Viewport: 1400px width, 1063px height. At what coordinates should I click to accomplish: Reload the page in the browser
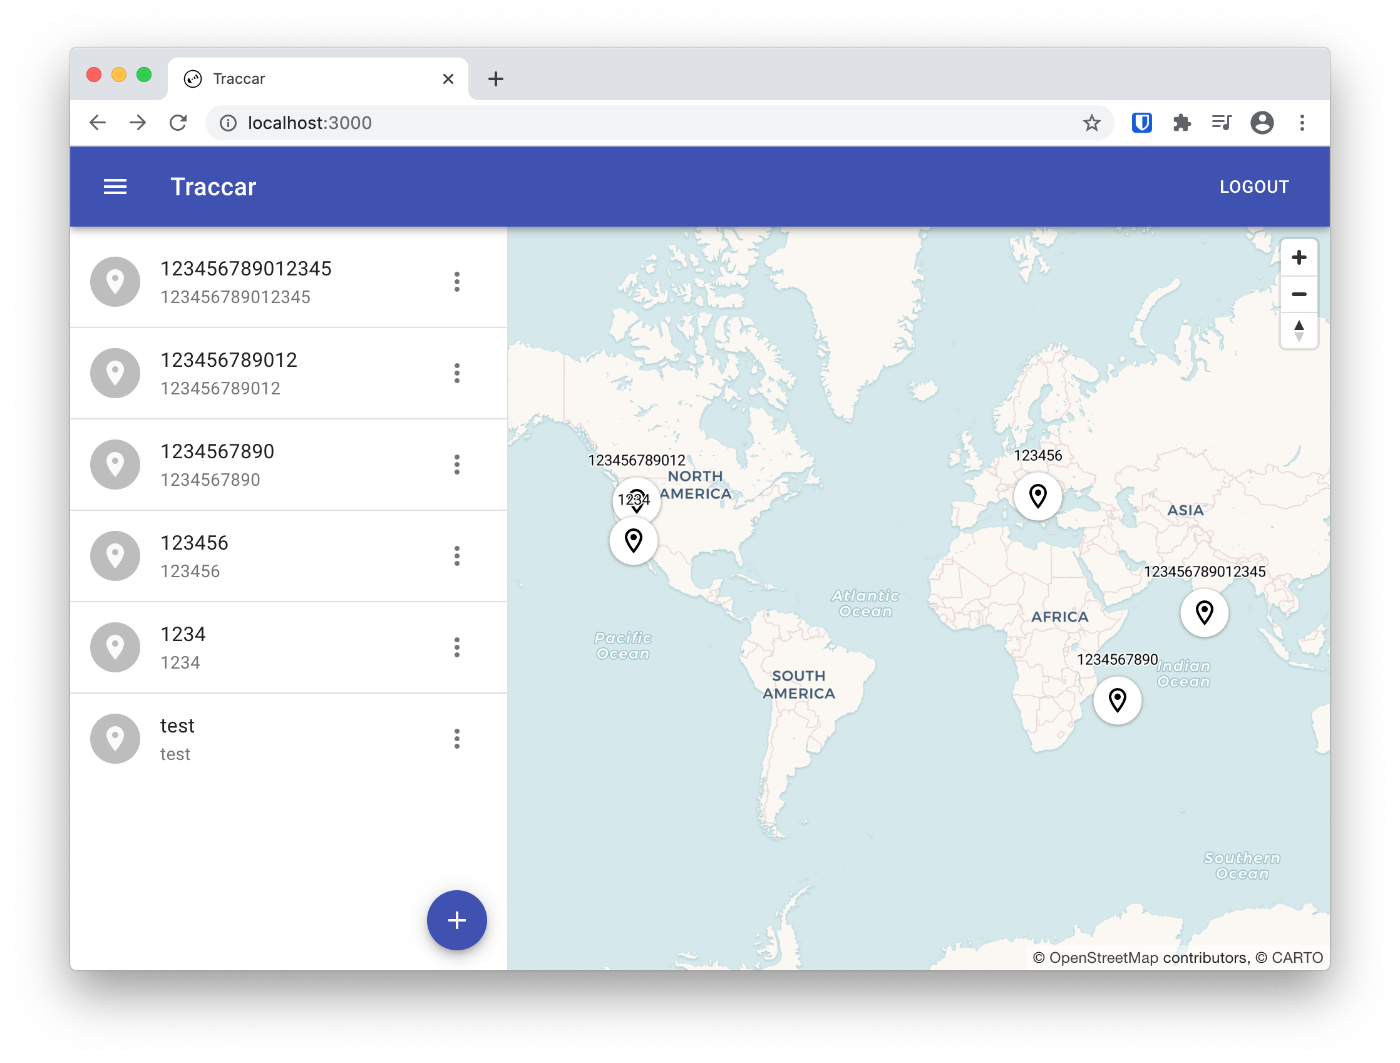click(x=178, y=123)
